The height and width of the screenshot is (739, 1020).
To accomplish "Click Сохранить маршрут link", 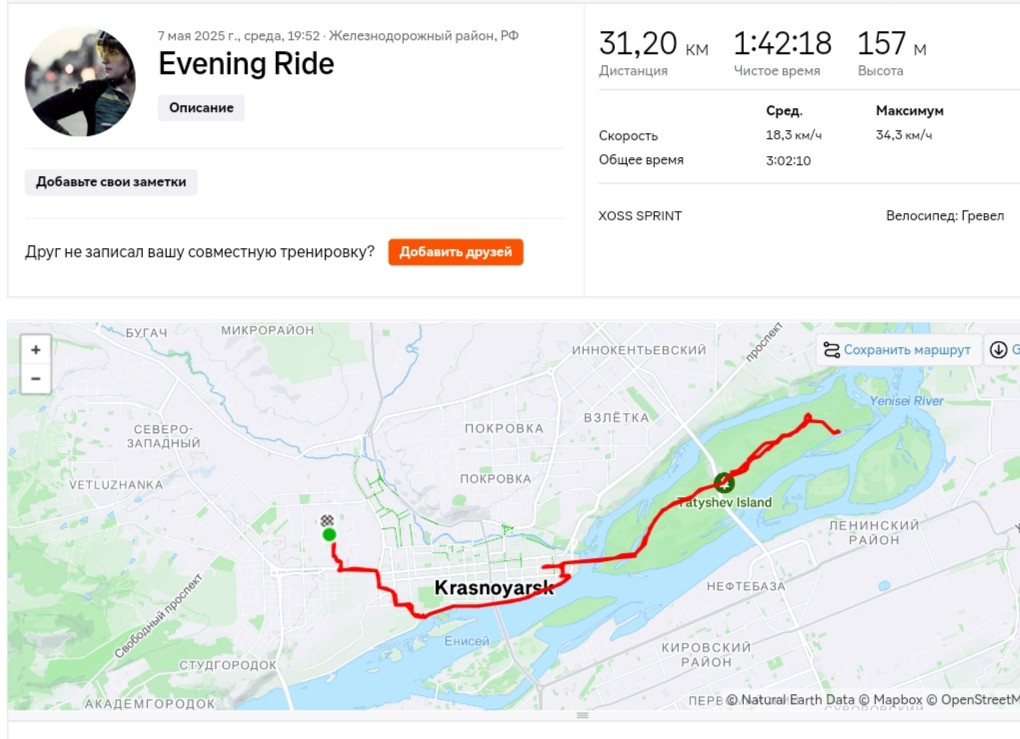I will (x=907, y=350).
